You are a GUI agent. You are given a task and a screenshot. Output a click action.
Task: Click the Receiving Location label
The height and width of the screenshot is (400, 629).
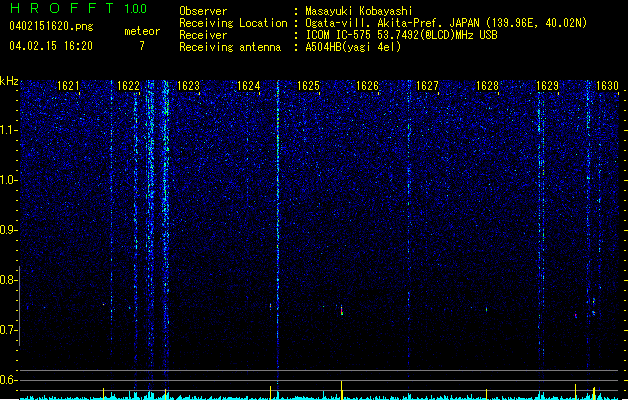tap(233, 23)
